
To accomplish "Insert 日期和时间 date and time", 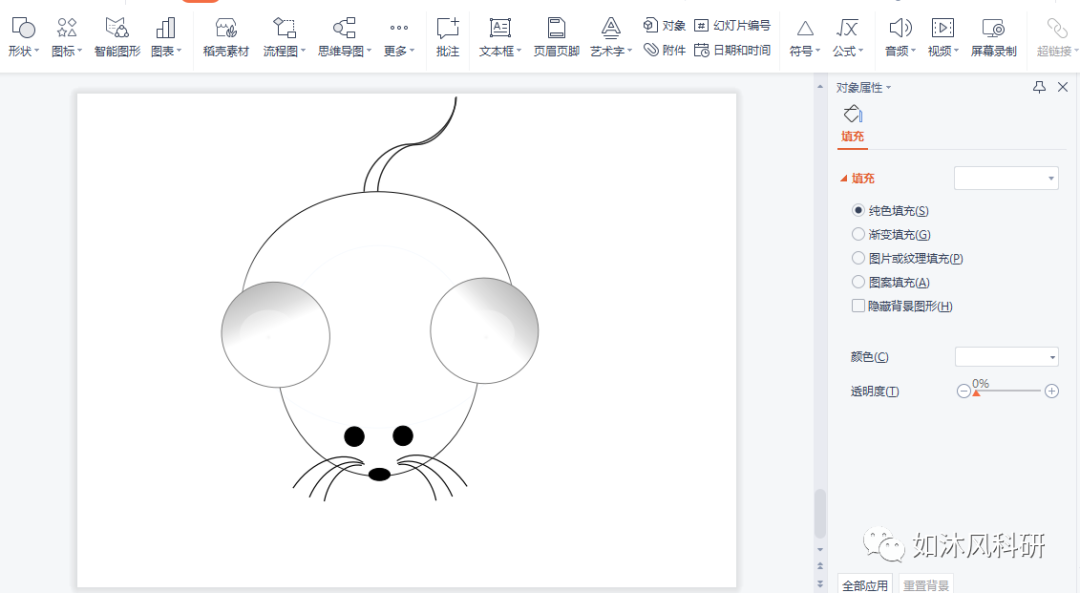I will pyautogui.click(x=732, y=50).
